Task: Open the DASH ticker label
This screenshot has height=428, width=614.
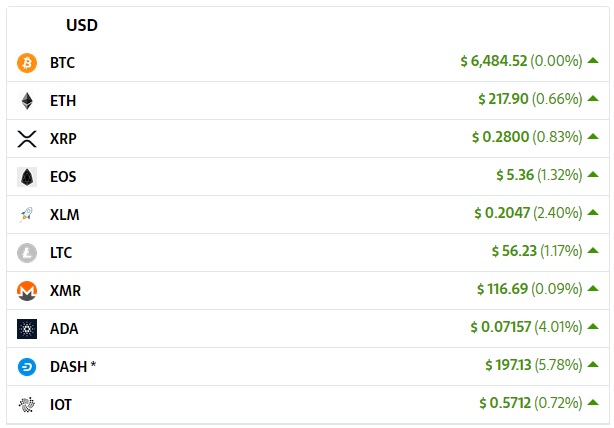Action: click(x=69, y=367)
